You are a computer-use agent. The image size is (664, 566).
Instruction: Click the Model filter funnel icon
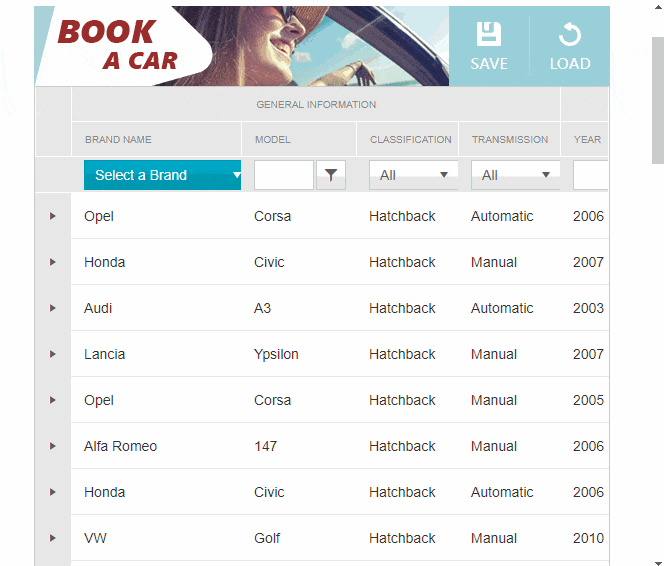coord(331,175)
